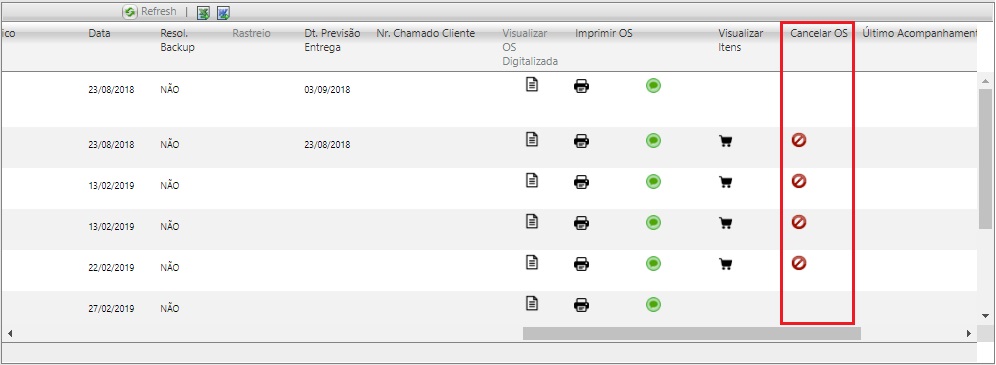Open green chat icon in the 22/02/2019 row
The height and width of the screenshot is (365, 996).
tap(653, 263)
